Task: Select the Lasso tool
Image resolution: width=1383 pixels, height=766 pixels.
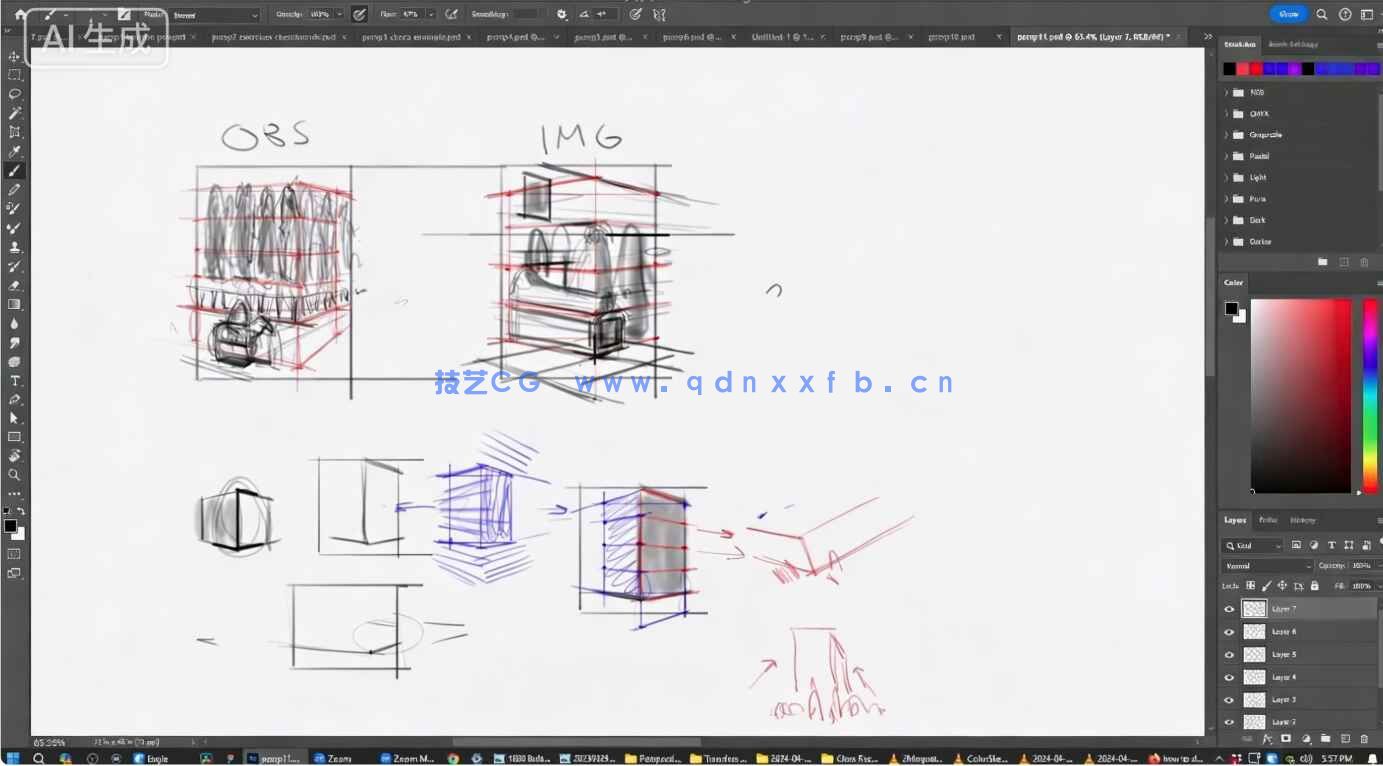Action: [14, 94]
